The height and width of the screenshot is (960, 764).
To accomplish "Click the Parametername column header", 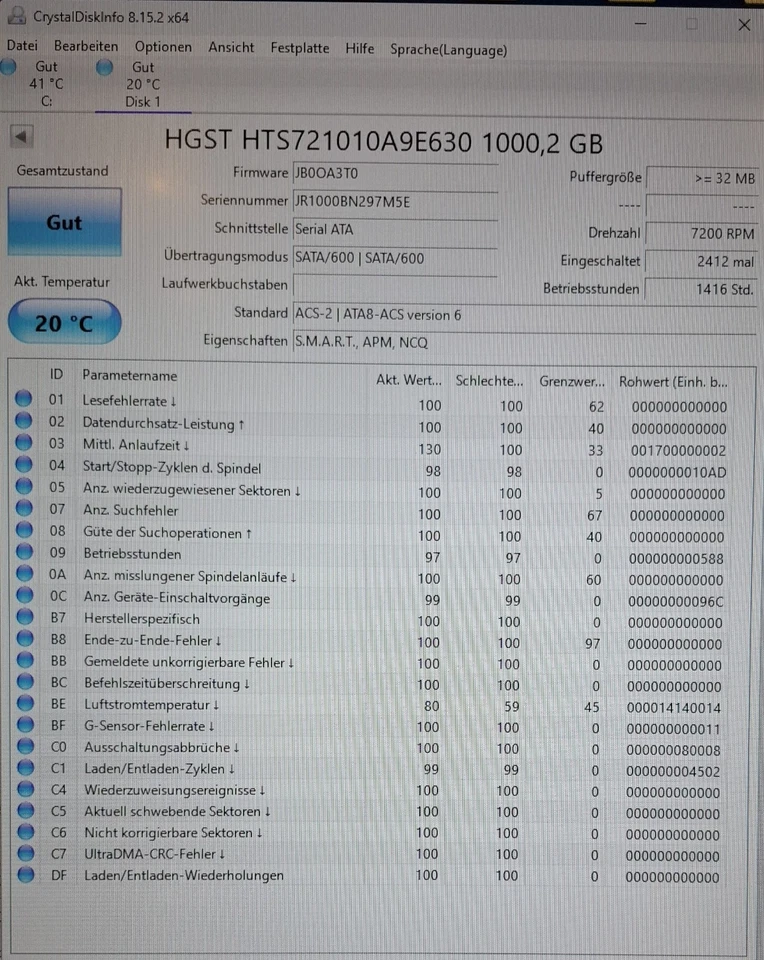I will click(x=130, y=375).
